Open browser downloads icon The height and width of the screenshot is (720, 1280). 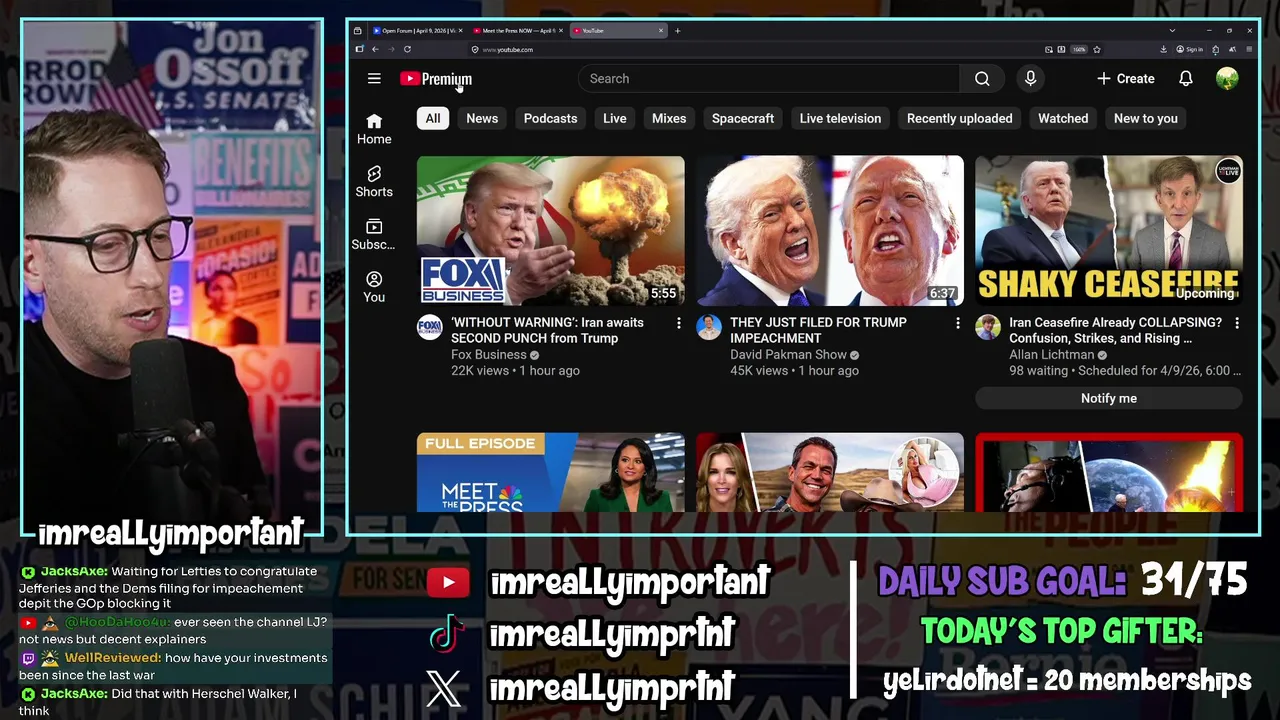[1164, 49]
